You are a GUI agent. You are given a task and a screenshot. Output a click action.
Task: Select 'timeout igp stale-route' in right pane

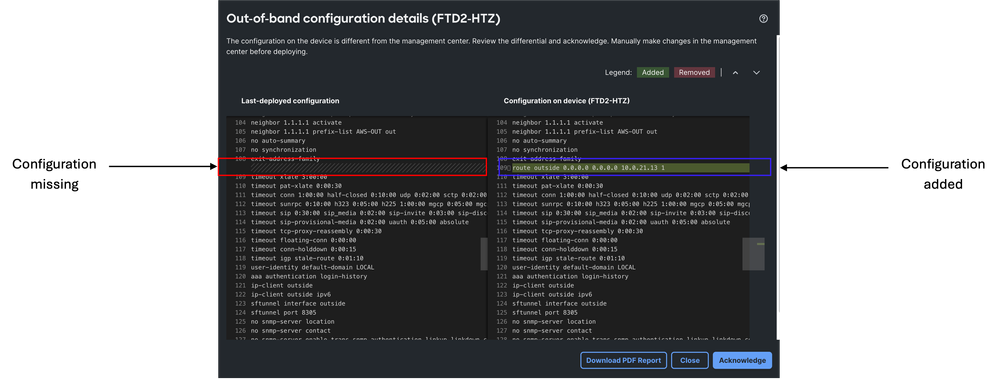(568, 258)
